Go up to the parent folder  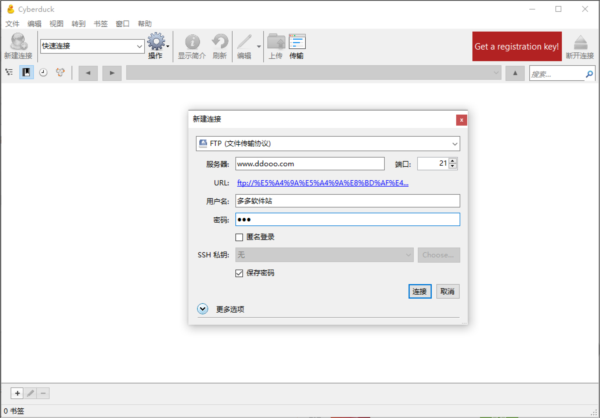tap(515, 73)
